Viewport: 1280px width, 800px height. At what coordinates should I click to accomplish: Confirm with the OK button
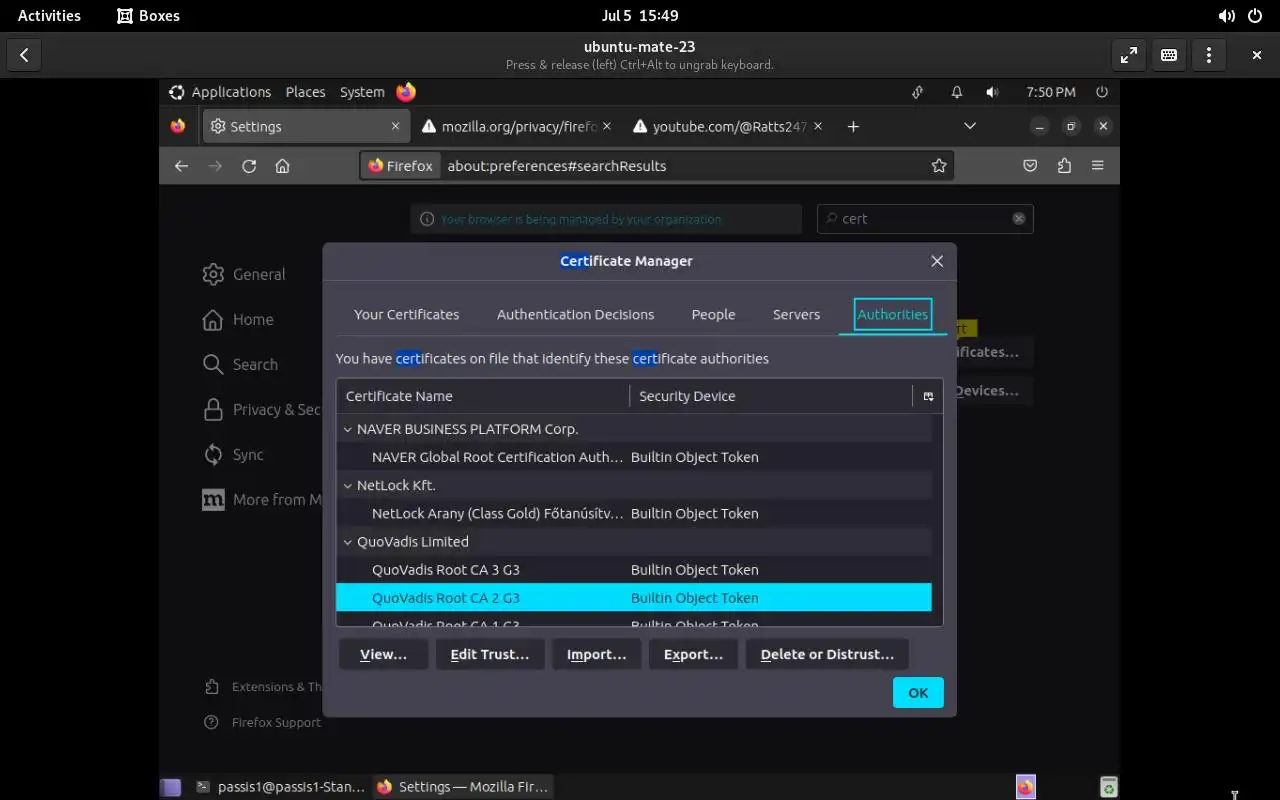coord(918,693)
